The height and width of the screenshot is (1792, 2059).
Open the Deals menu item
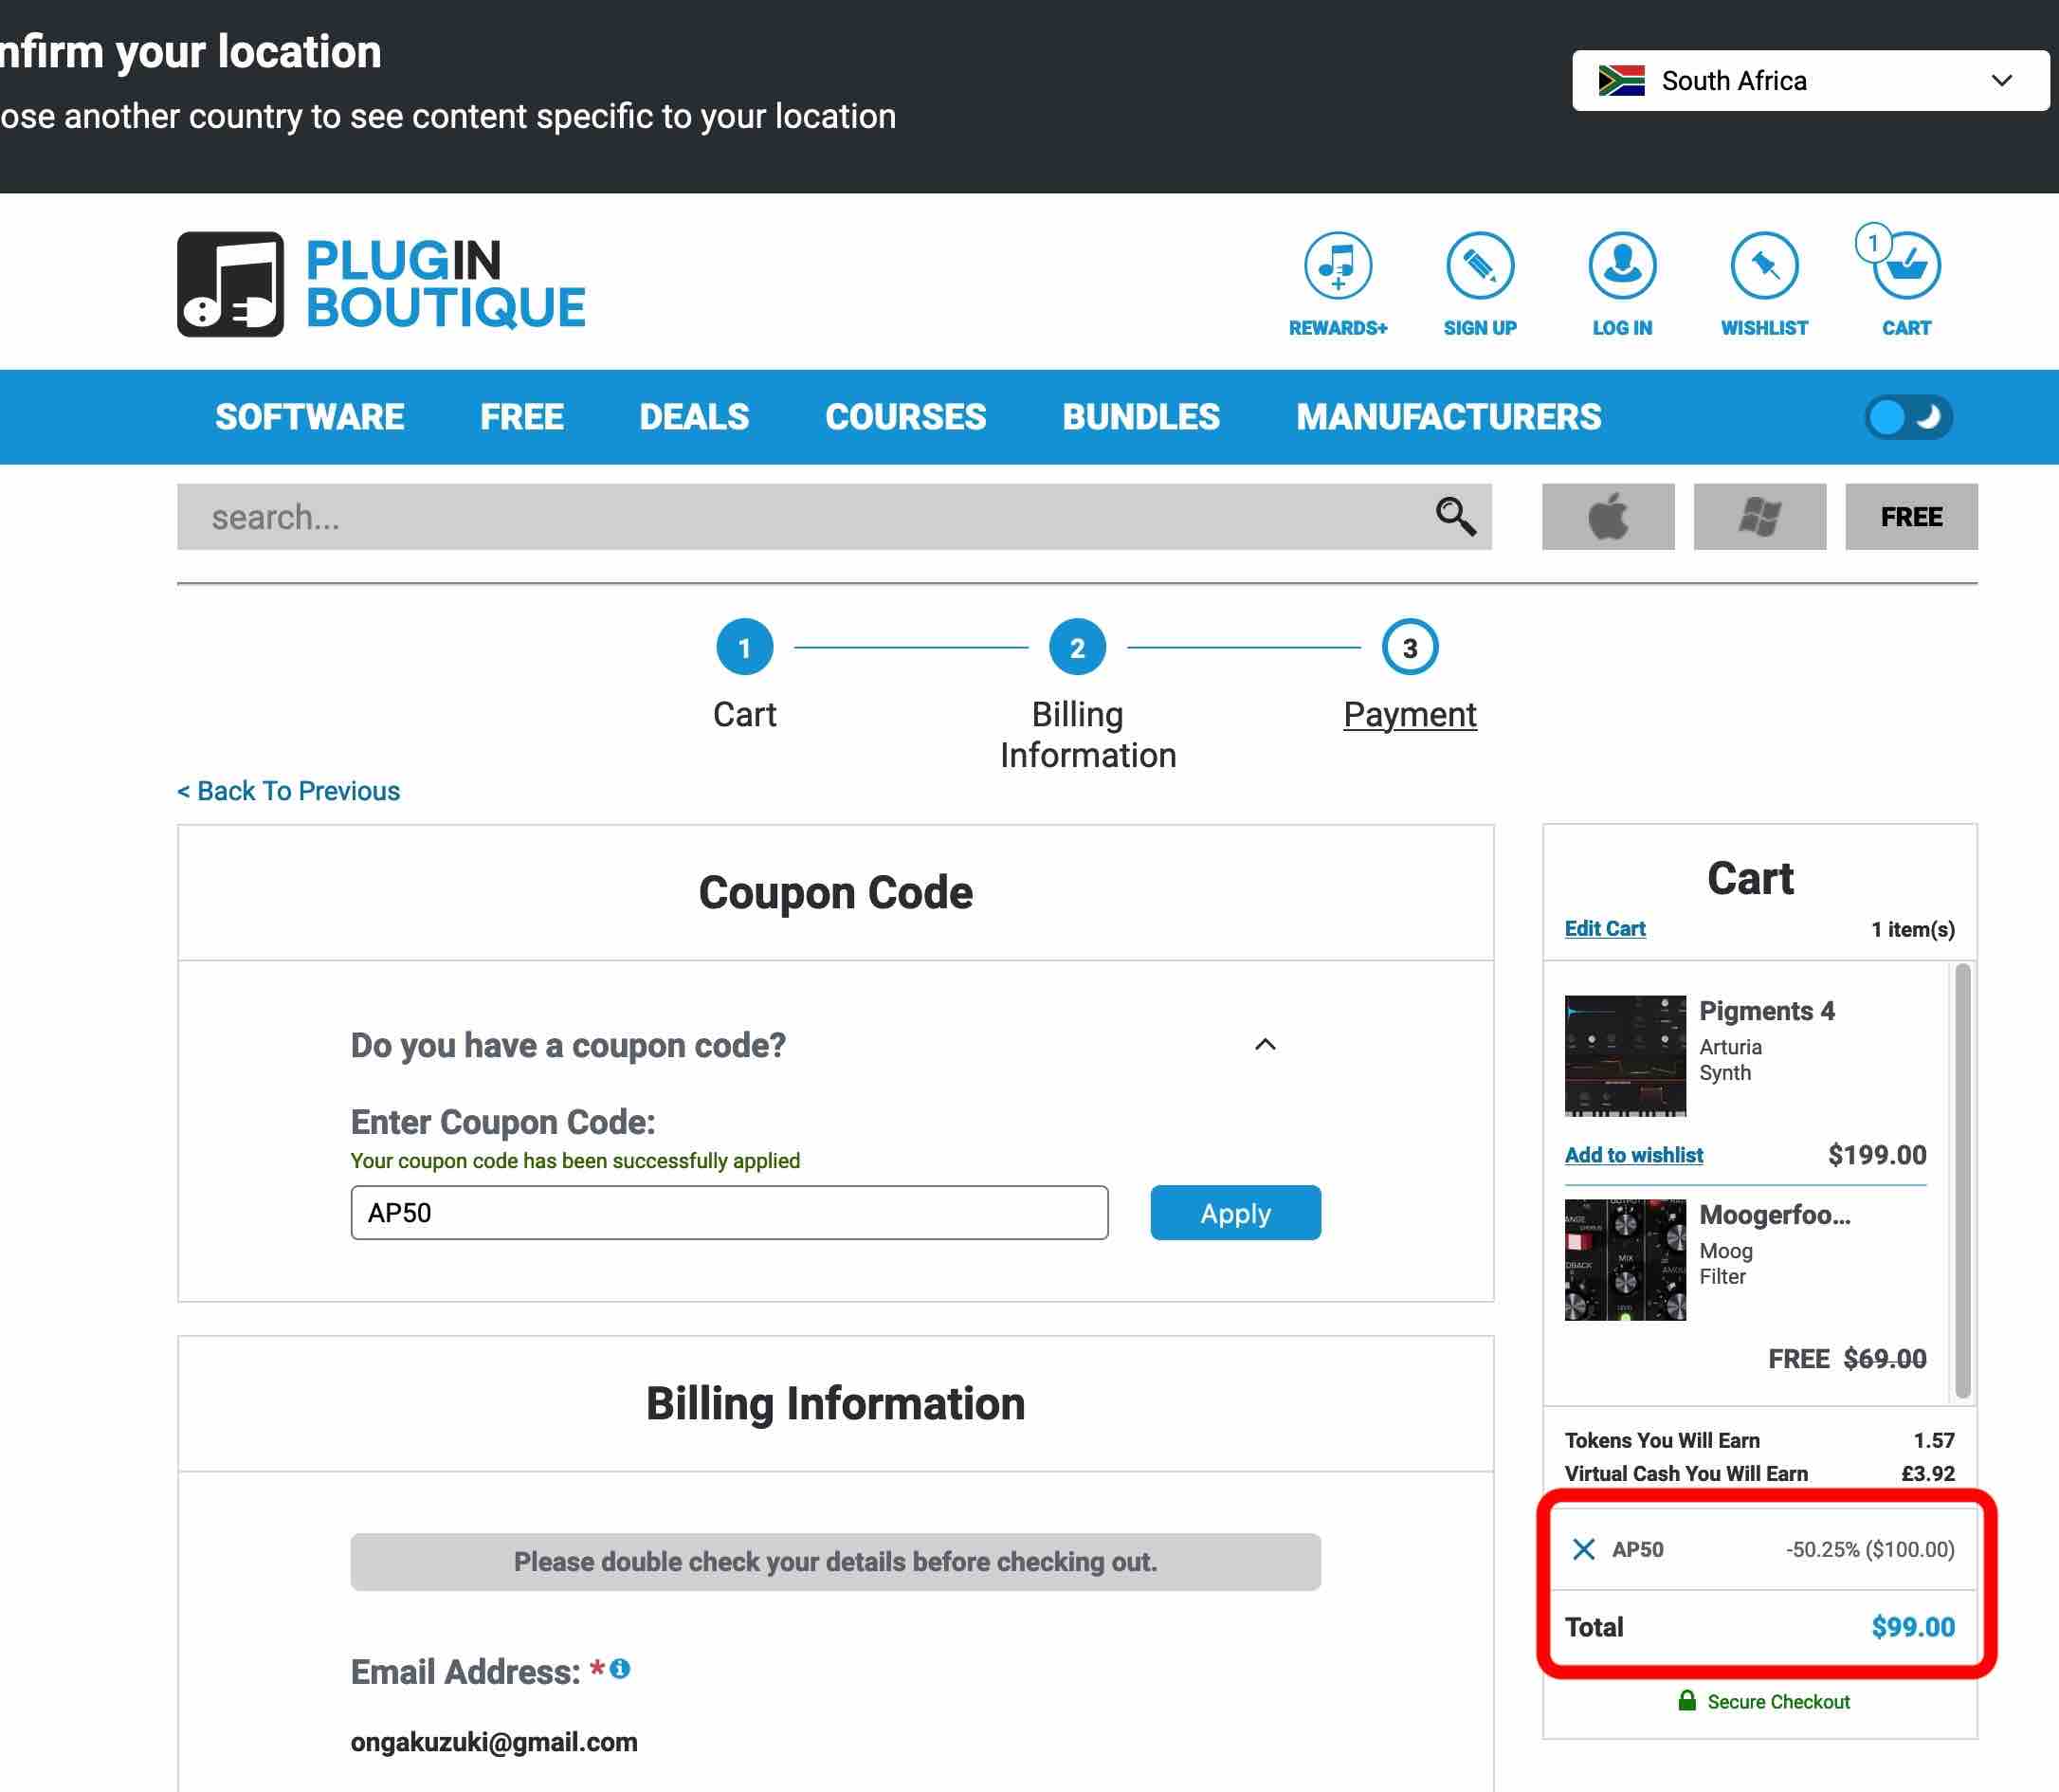(694, 417)
